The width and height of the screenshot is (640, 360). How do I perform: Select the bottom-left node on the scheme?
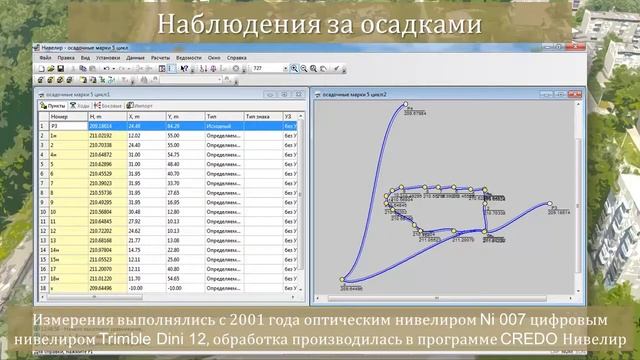point(342,280)
